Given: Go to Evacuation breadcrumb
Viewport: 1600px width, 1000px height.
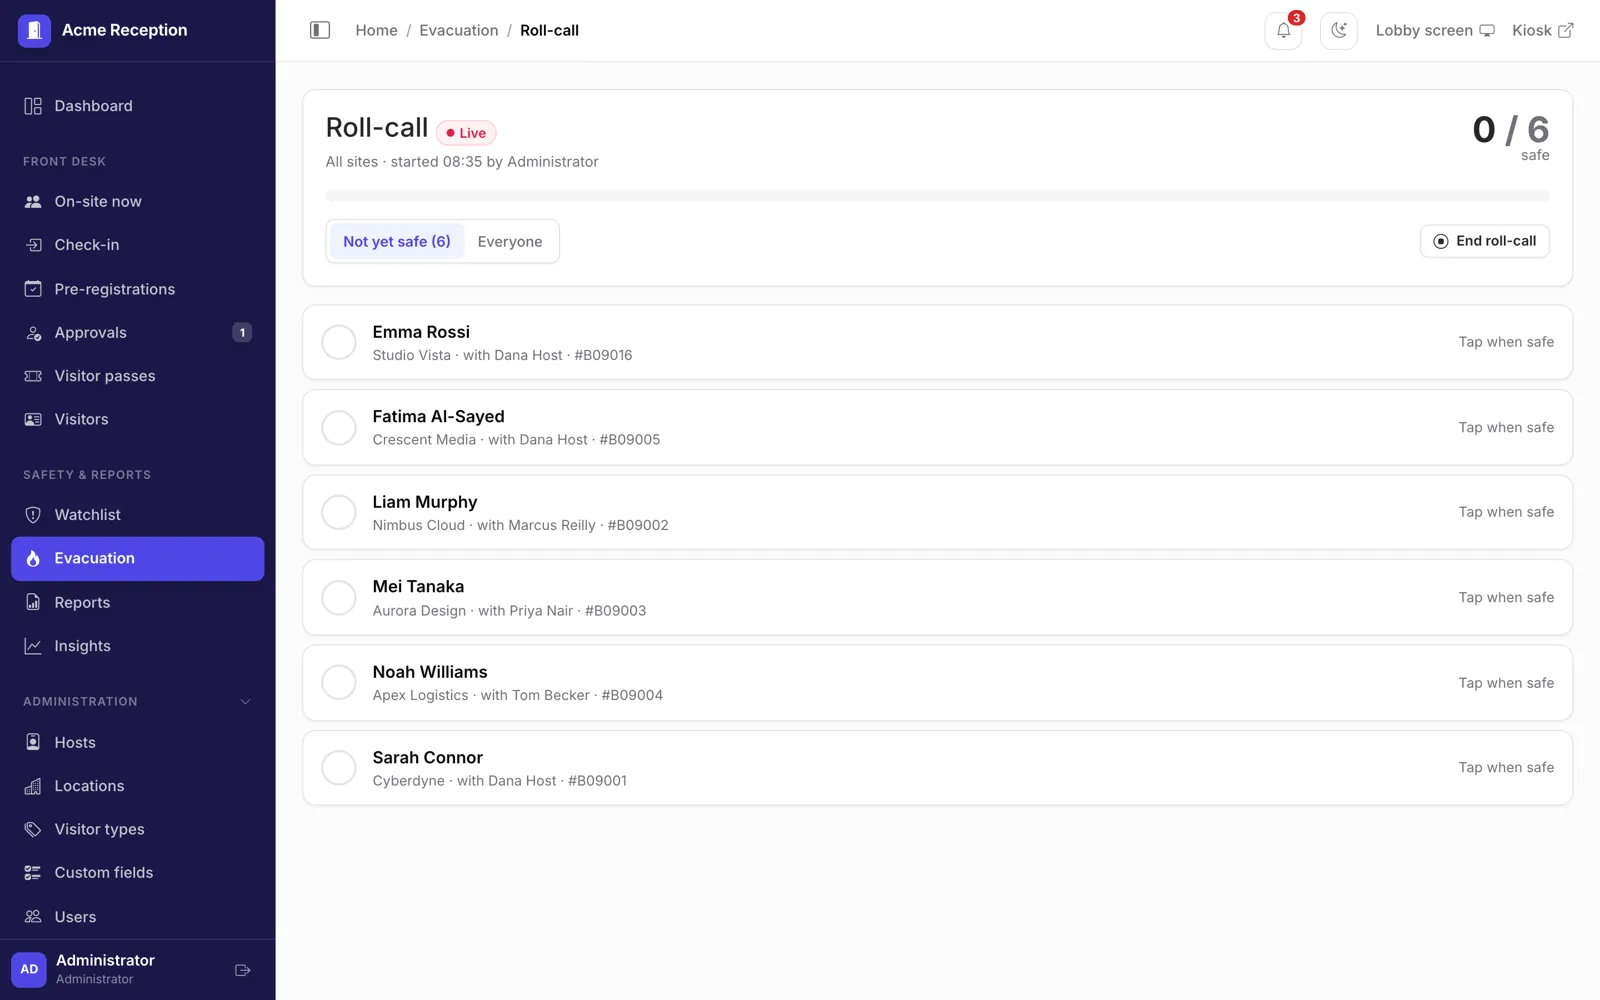Looking at the screenshot, I should 459,30.
